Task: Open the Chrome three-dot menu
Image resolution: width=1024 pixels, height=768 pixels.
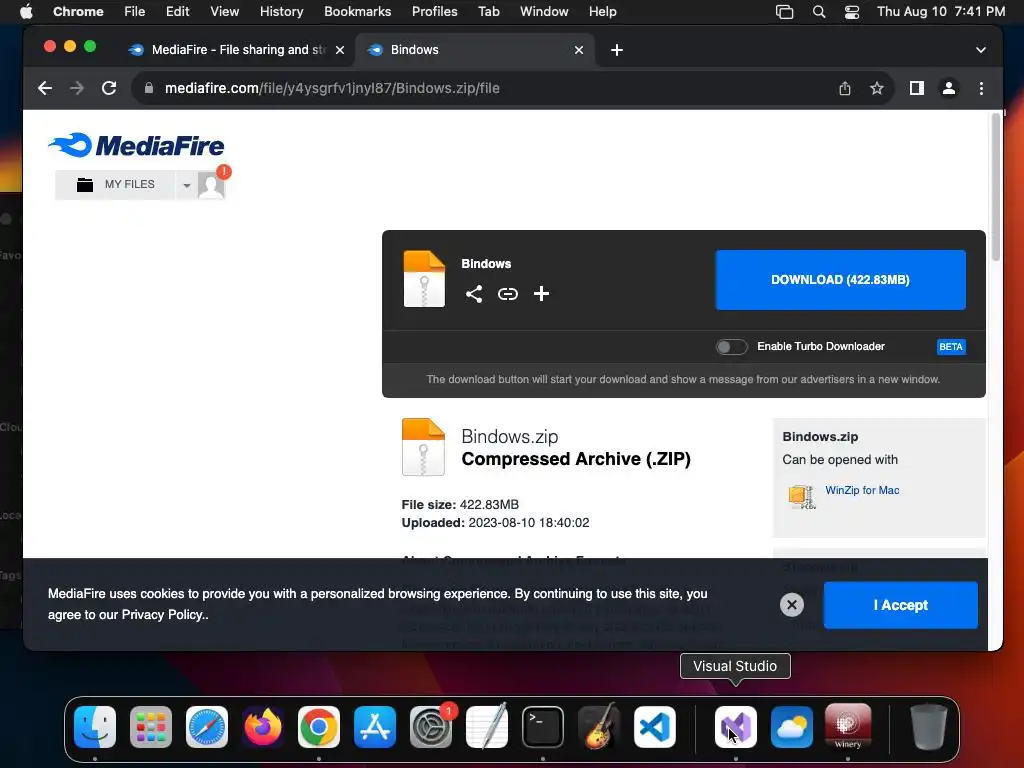Action: point(981,88)
